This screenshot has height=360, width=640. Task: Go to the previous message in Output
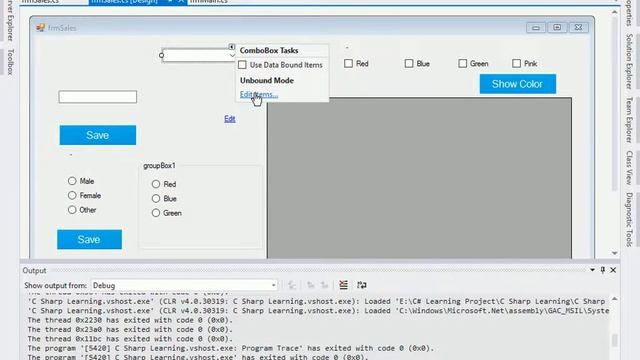point(311,285)
